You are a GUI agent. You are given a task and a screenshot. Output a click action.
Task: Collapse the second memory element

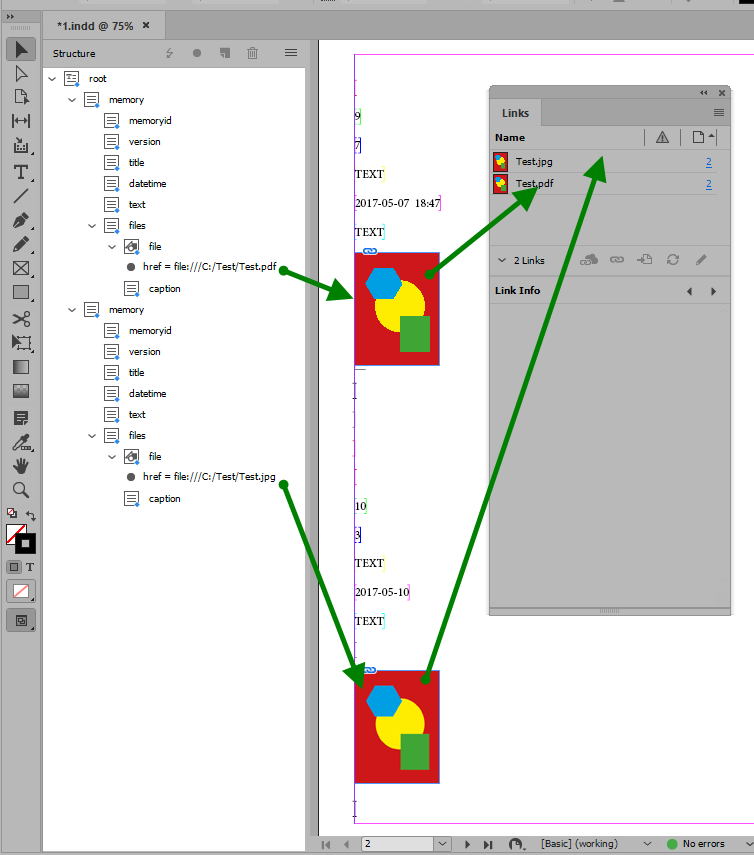click(x=72, y=310)
